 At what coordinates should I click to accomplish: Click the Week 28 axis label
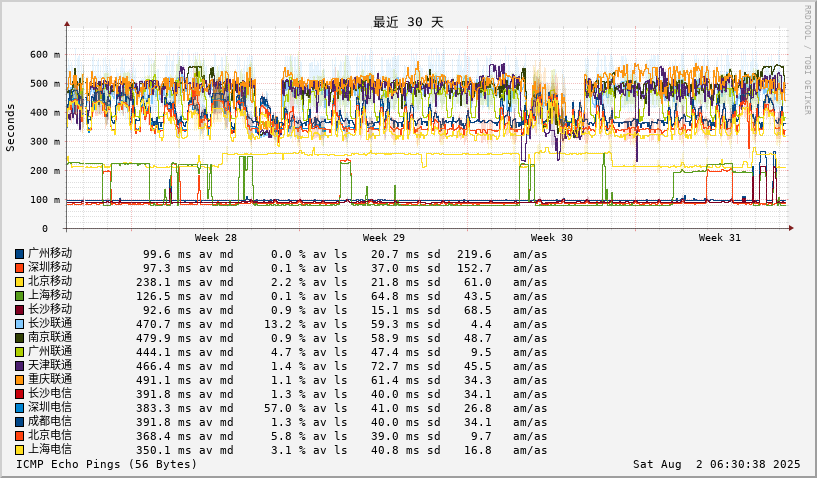click(x=216, y=238)
